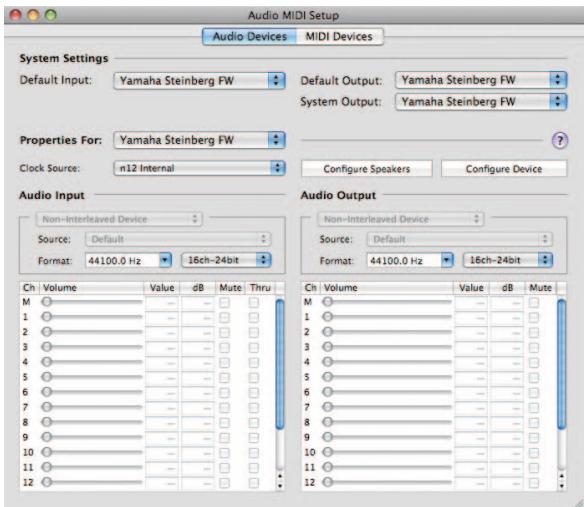Open Audio Input sample rate 44100.0 Hz dropdown
Image resolution: width=585 pixels, height=507 pixels.
[x=128, y=260]
